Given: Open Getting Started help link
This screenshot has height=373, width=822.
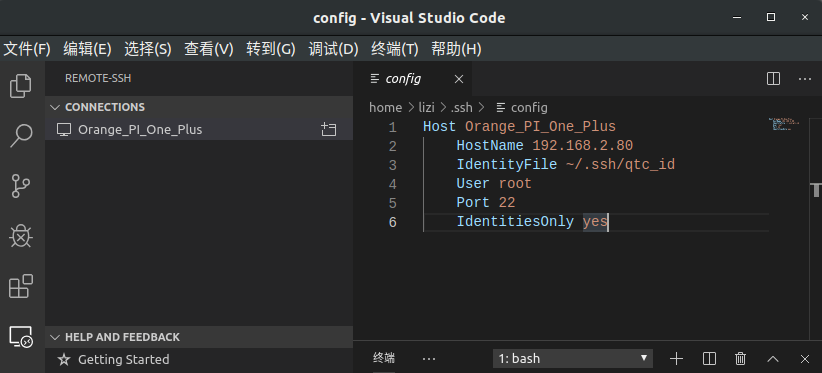Looking at the screenshot, I should pyautogui.click(x=124, y=359).
